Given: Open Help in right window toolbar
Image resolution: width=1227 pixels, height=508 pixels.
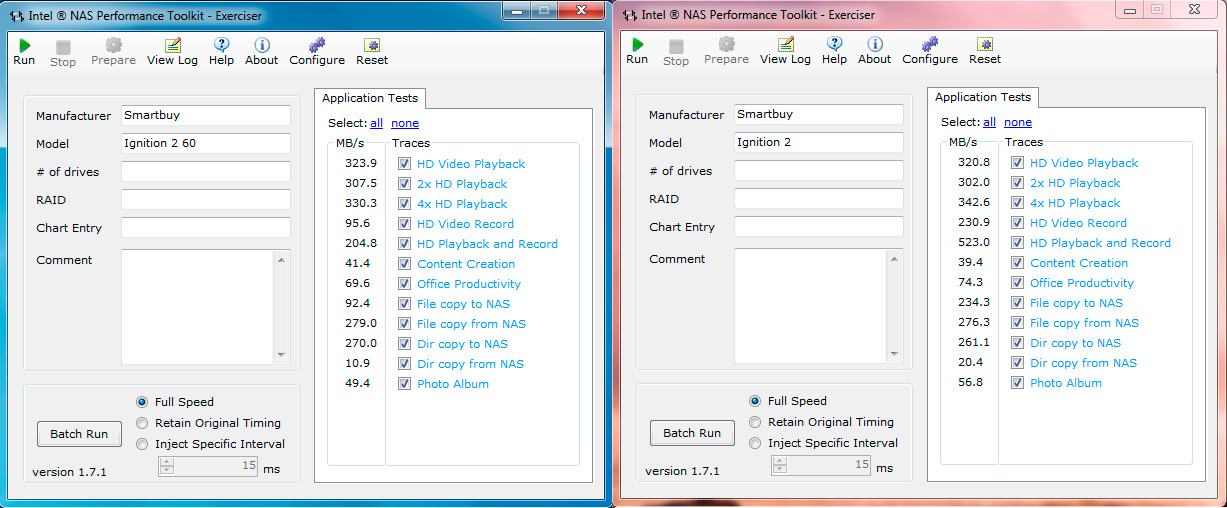Looking at the screenshot, I should click(x=834, y=44).
